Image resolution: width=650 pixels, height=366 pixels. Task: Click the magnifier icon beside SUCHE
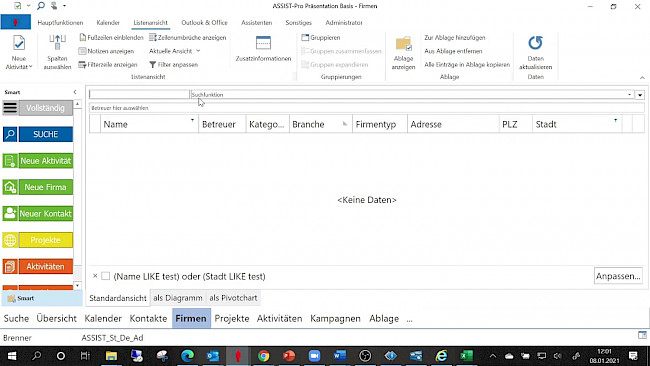pyautogui.click(x=10, y=134)
